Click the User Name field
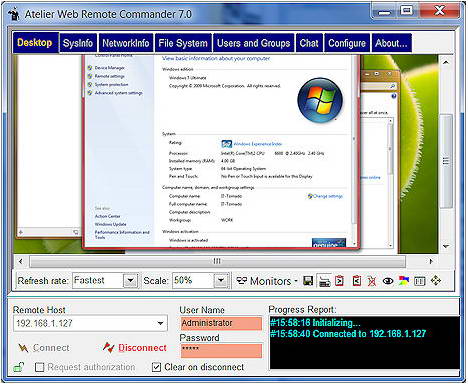The height and width of the screenshot is (385, 468). 221,323
